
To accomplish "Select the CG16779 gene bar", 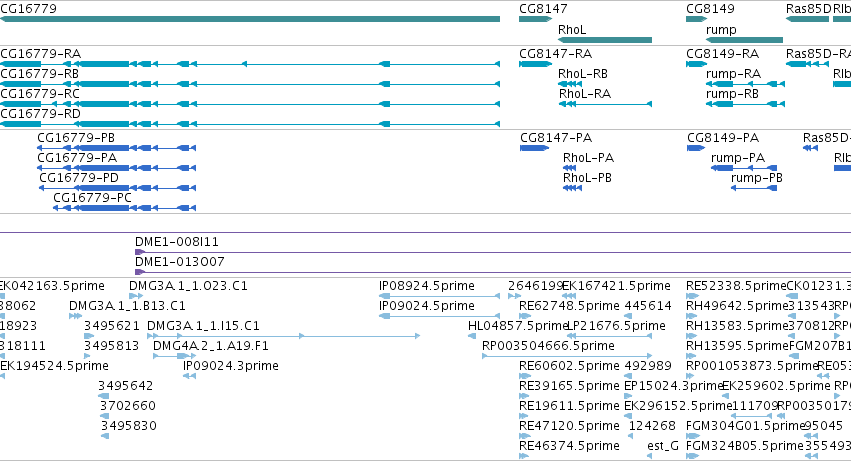I will (250, 19).
